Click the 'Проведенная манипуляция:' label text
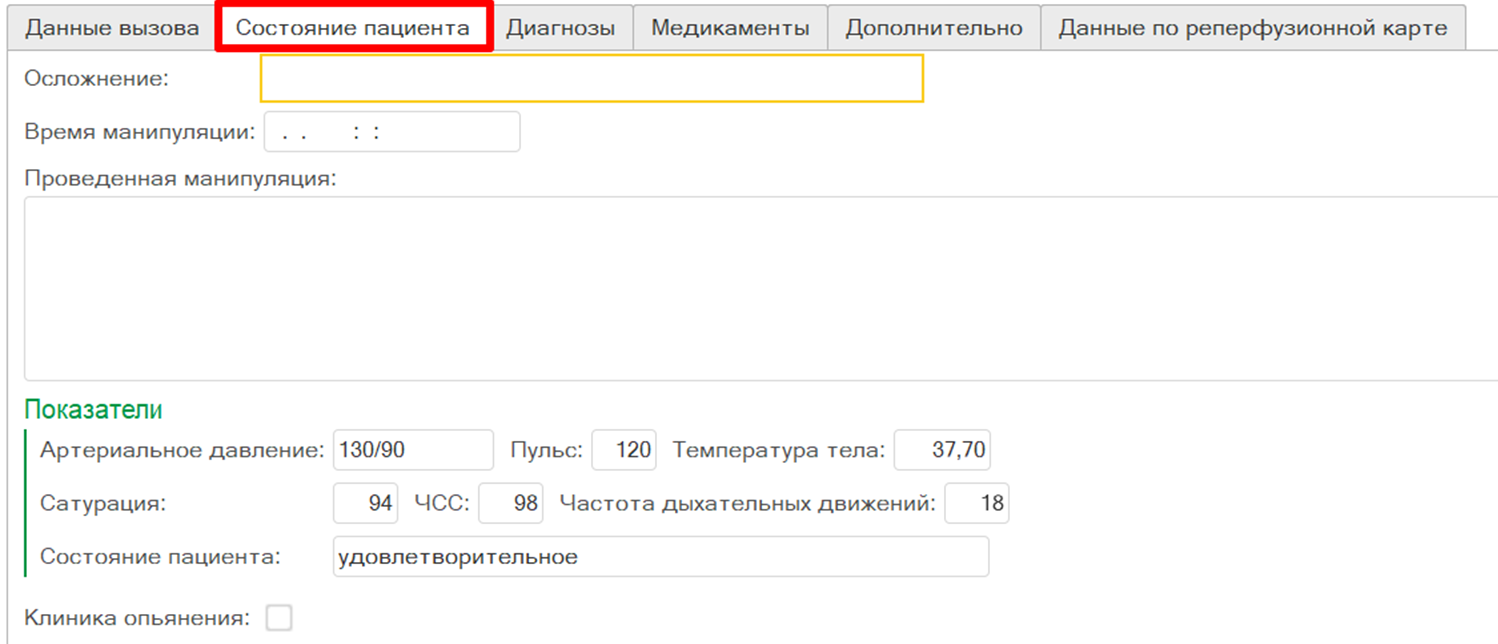The height and width of the screenshot is (644, 1498). click(180, 179)
